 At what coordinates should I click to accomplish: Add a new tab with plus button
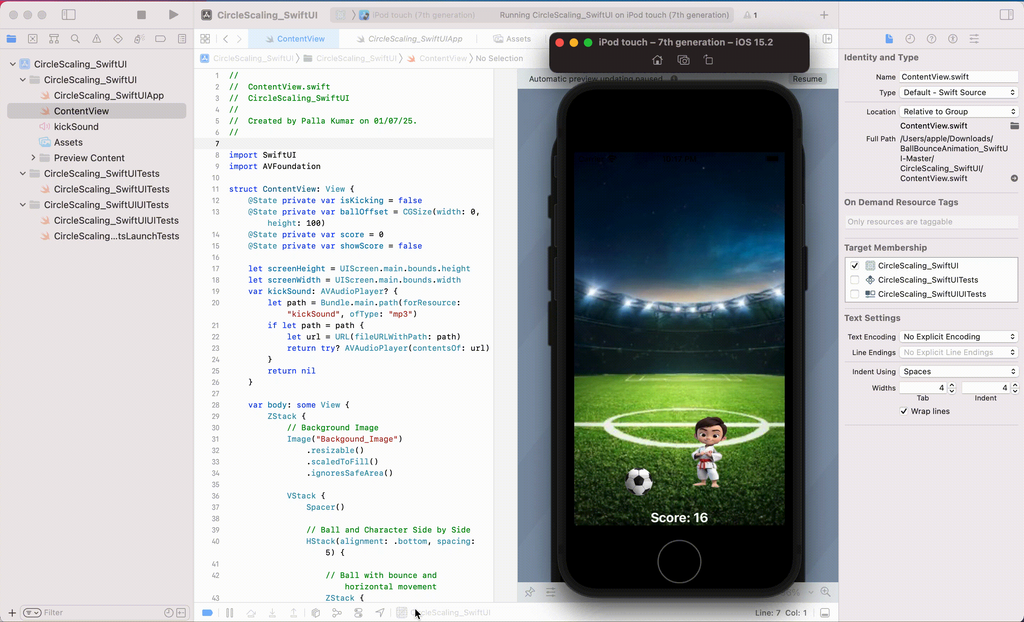click(824, 14)
